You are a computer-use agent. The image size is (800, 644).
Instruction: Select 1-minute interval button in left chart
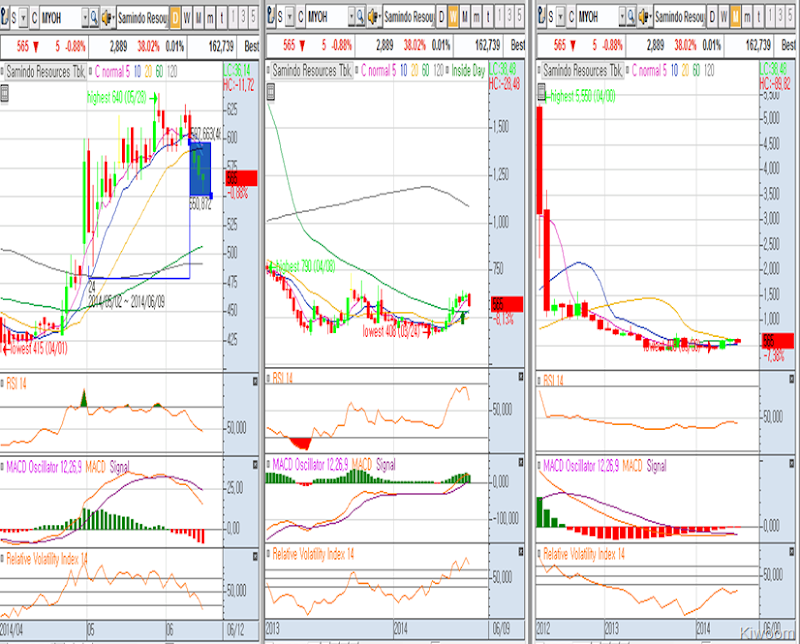[233, 18]
